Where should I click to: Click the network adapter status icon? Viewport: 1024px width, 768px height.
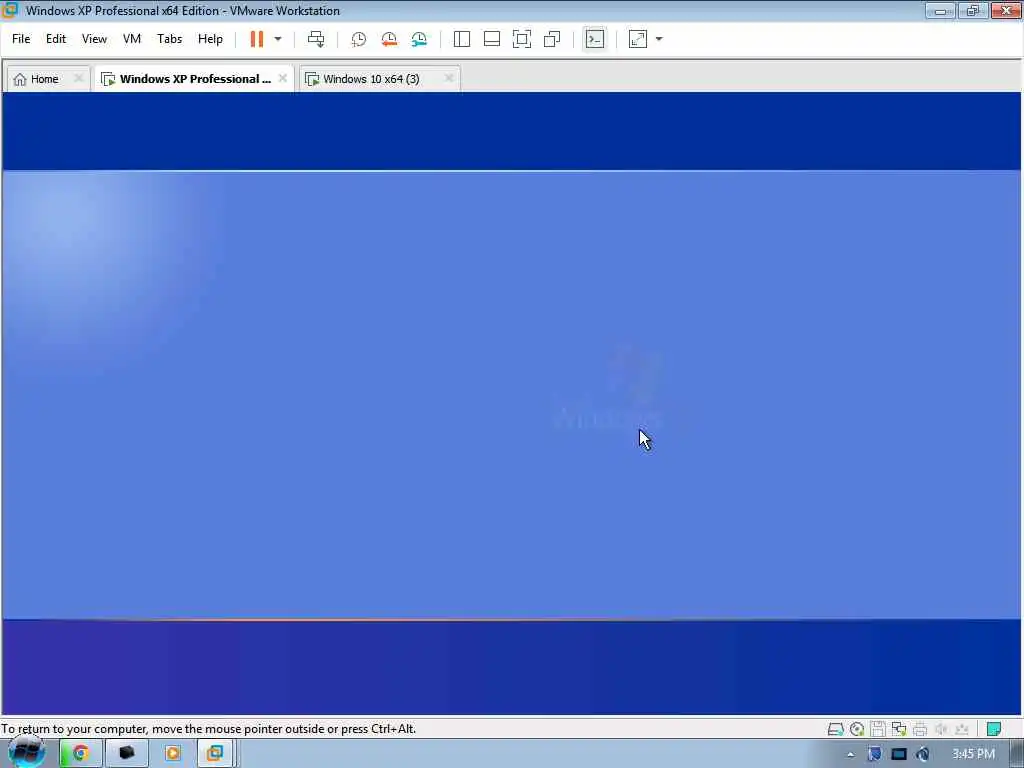[899, 729]
